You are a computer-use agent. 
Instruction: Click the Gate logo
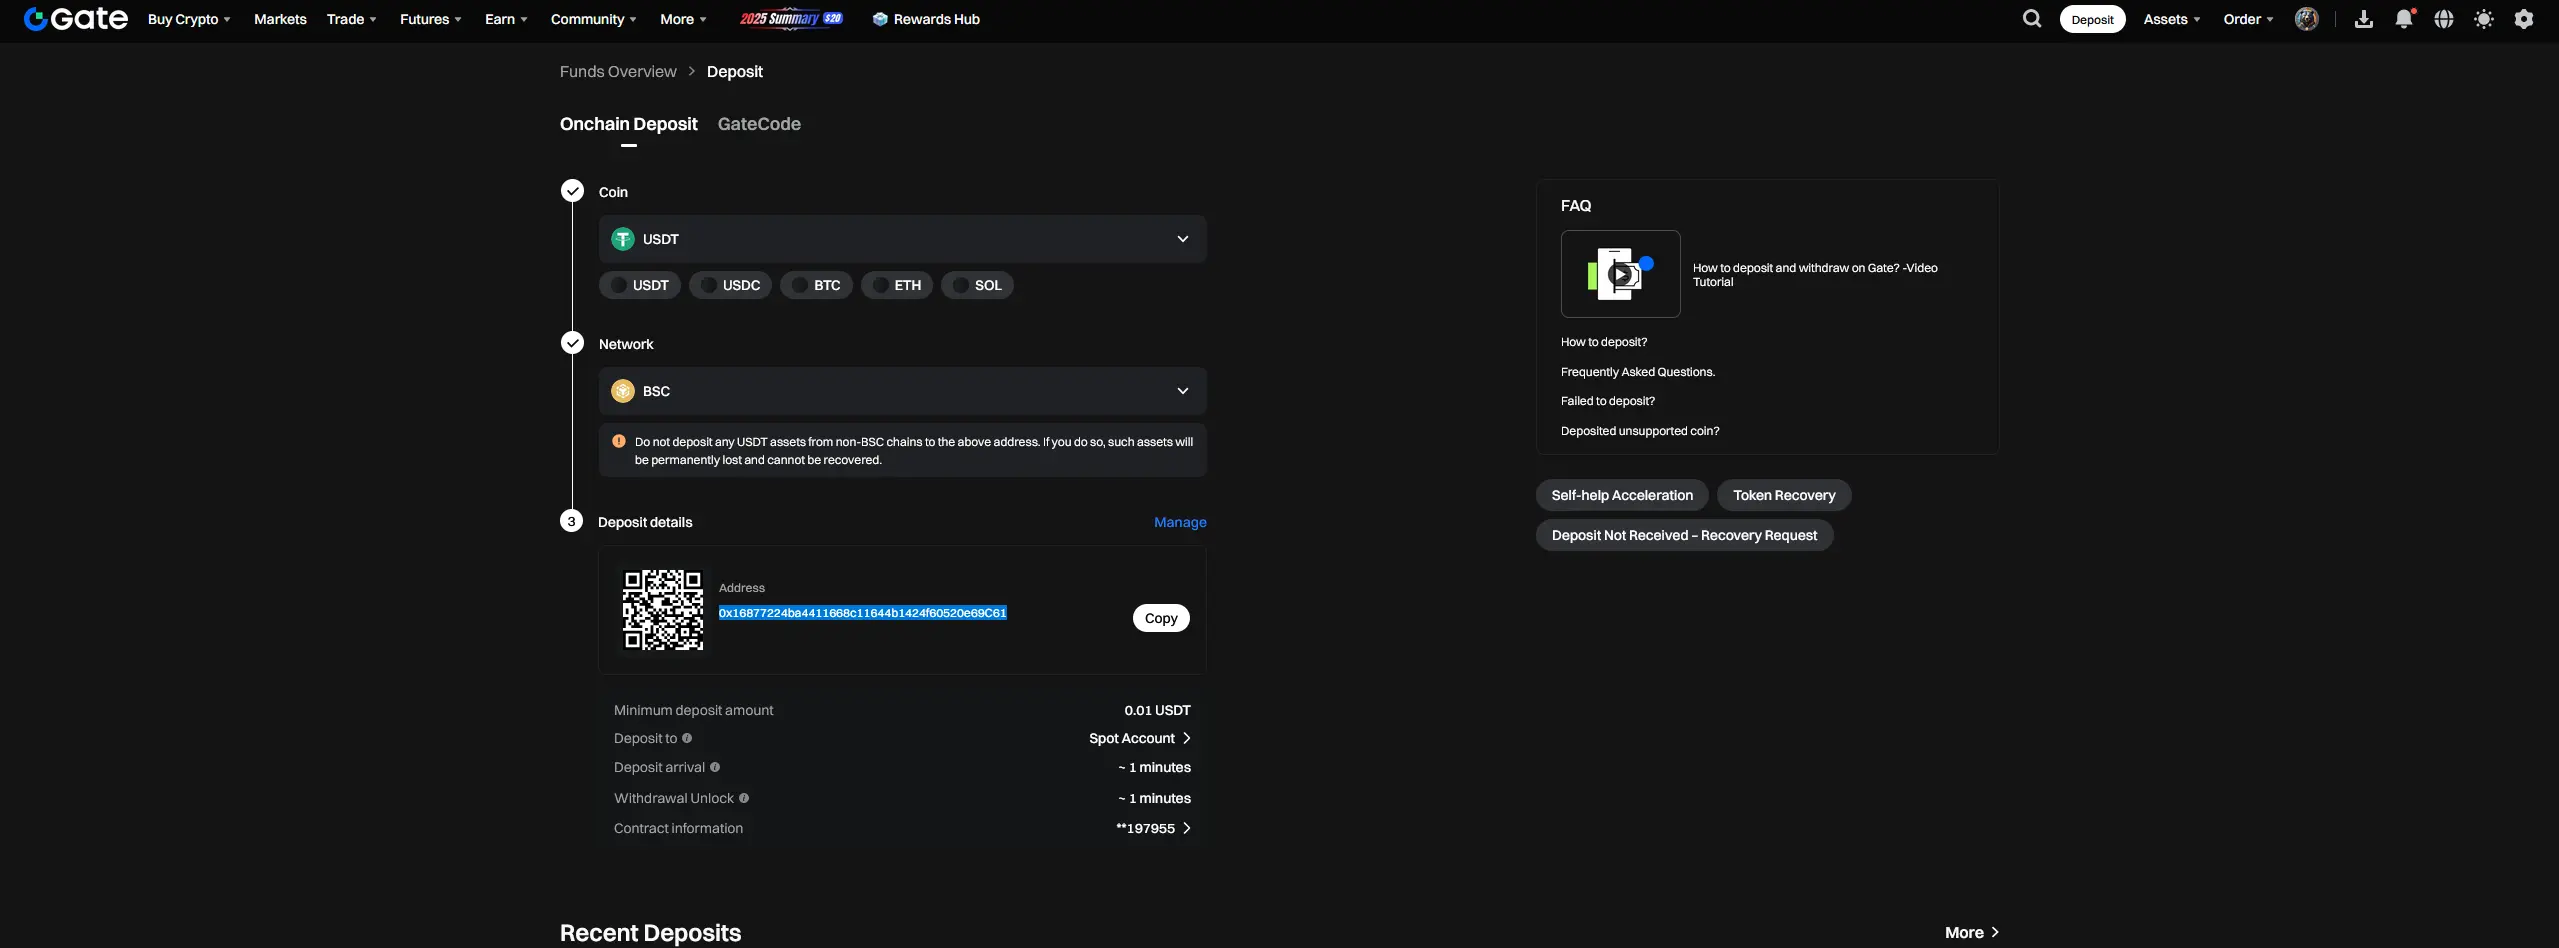point(76,19)
